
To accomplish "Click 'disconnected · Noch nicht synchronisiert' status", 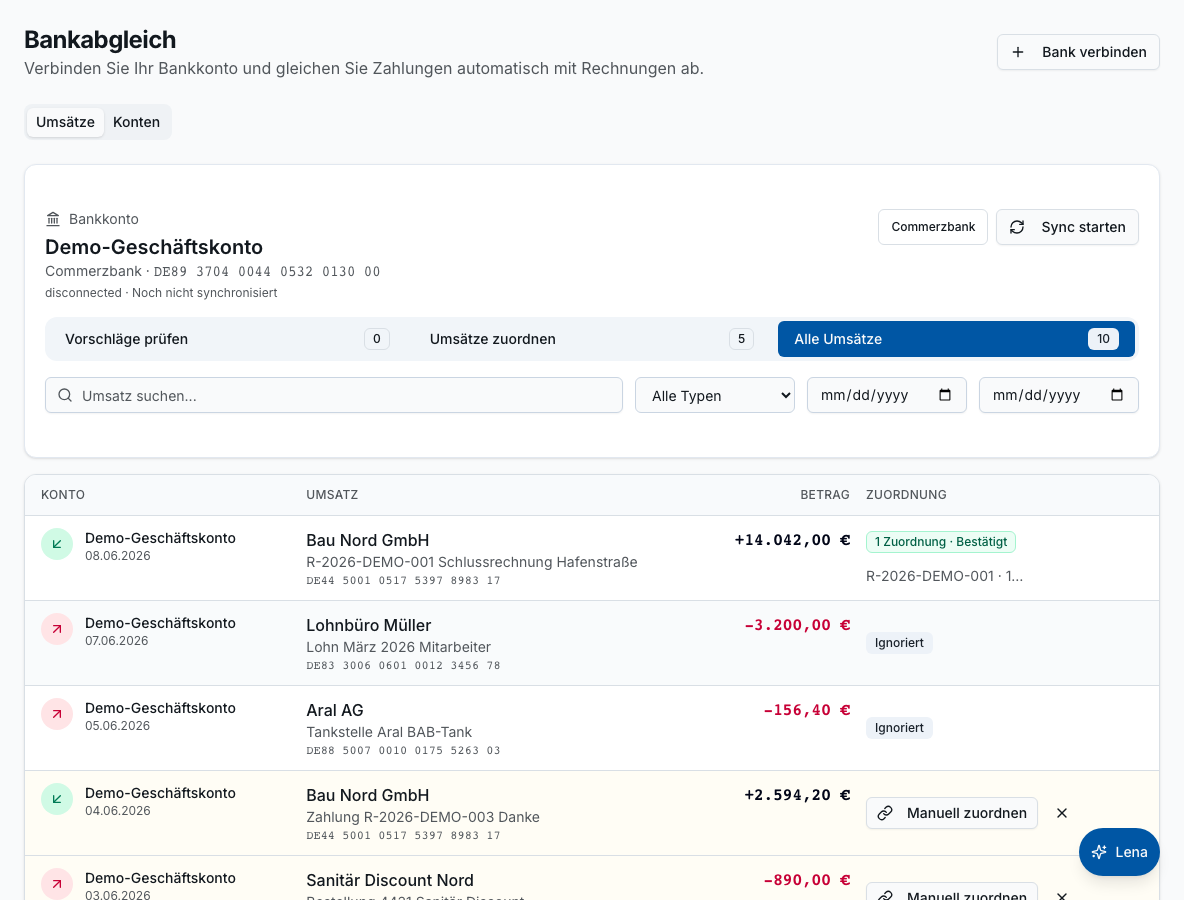I will pos(161,293).
